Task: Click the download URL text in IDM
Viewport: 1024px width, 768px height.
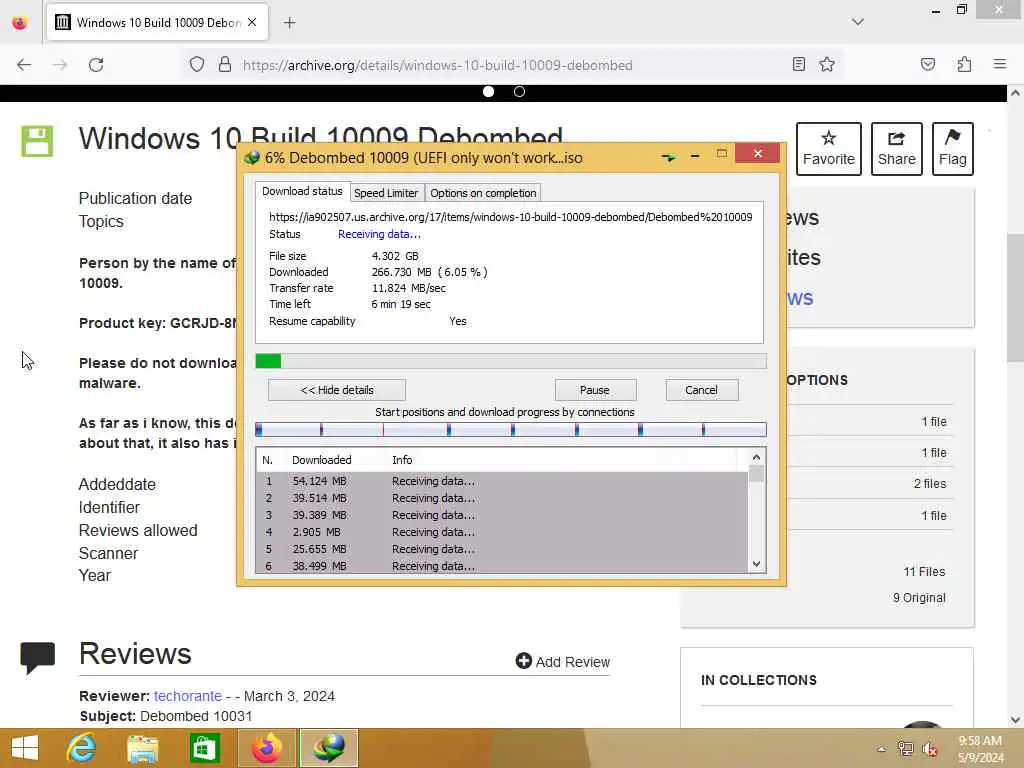Action: (x=511, y=217)
